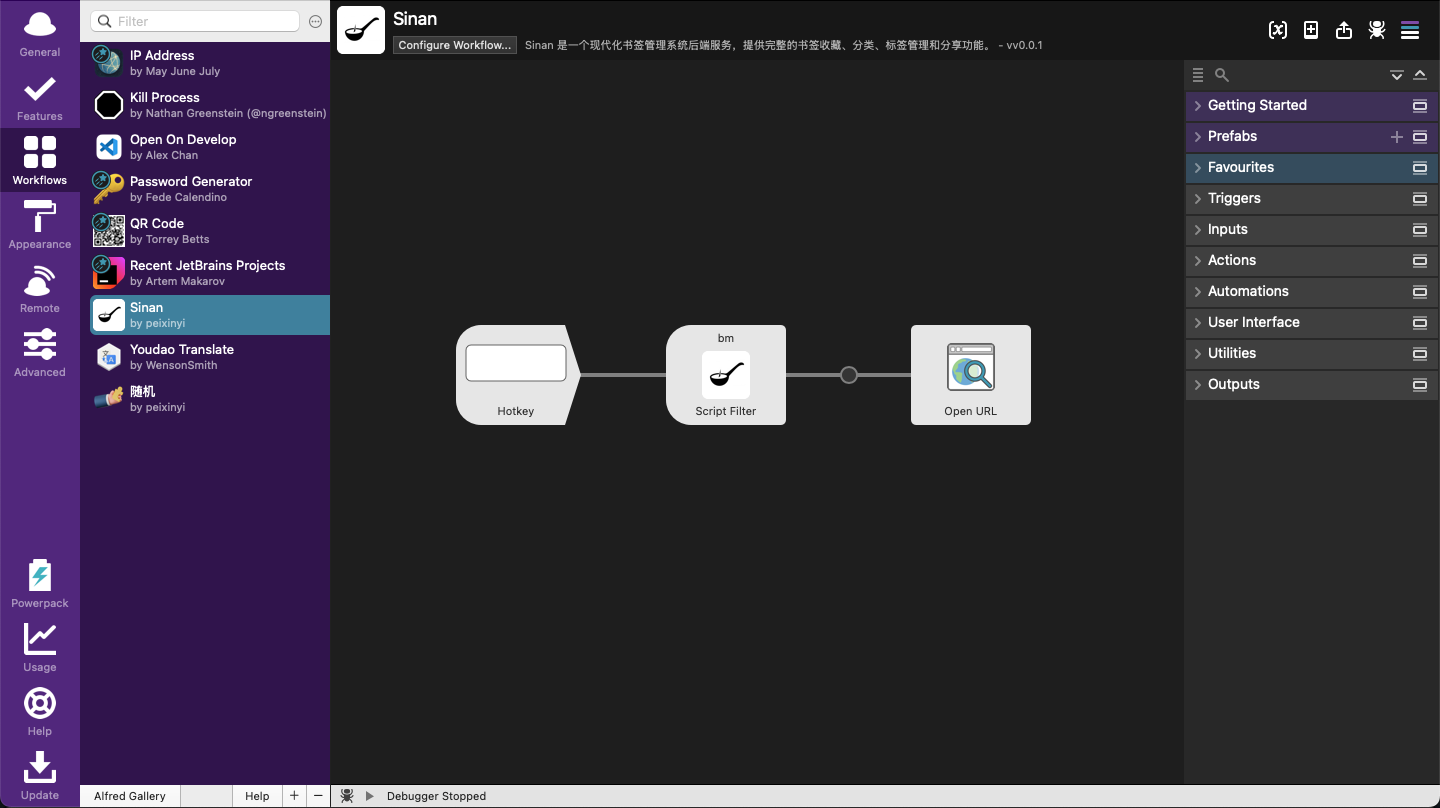Image resolution: width=1440 pixels, height=808 pixels.
Task: Pick the QR Code workflow
Action: [x=210, y=231]
